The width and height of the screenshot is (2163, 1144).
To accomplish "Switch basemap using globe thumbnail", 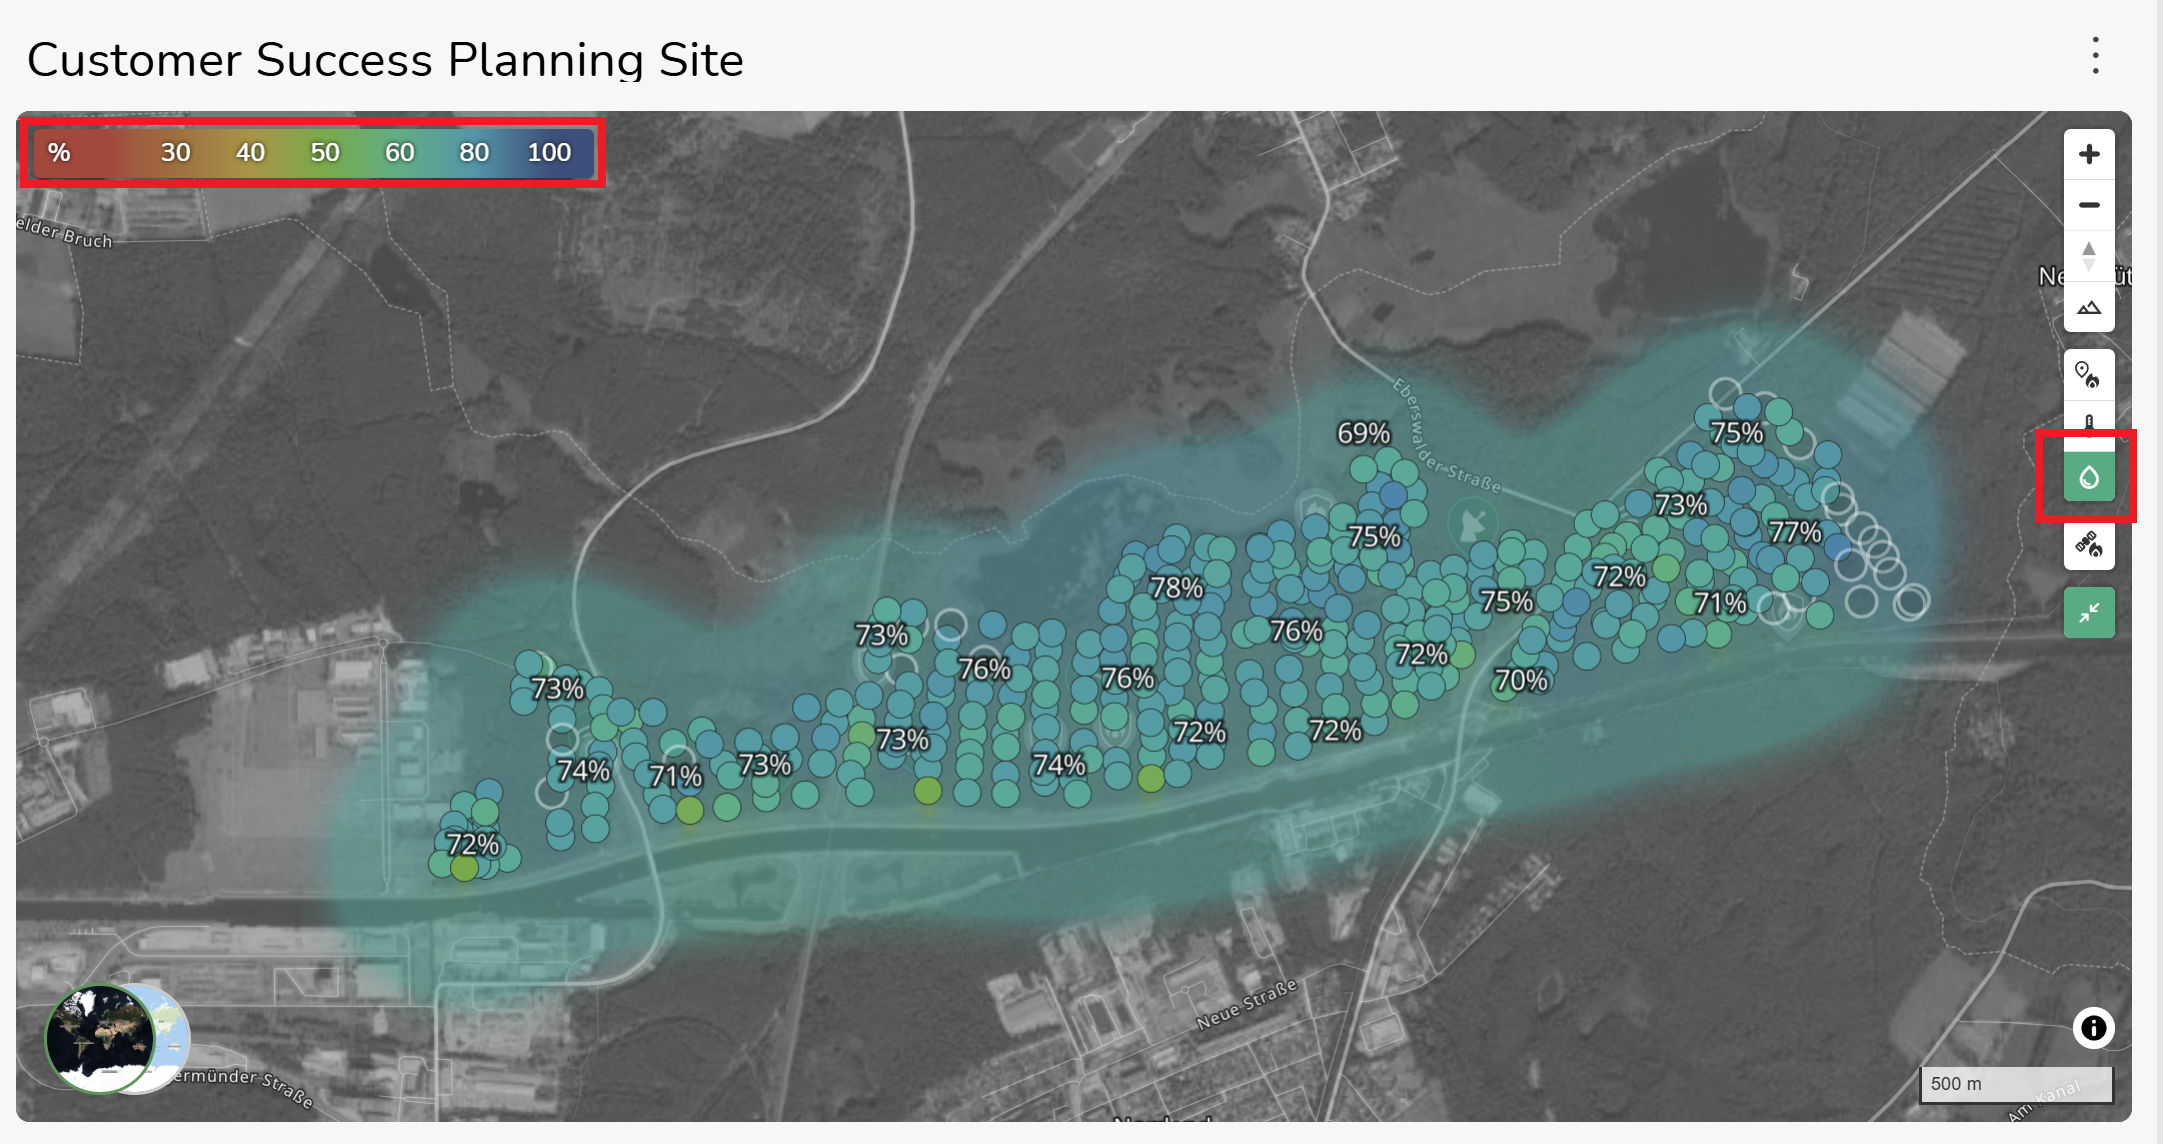I will click(x=100, y=1038).
